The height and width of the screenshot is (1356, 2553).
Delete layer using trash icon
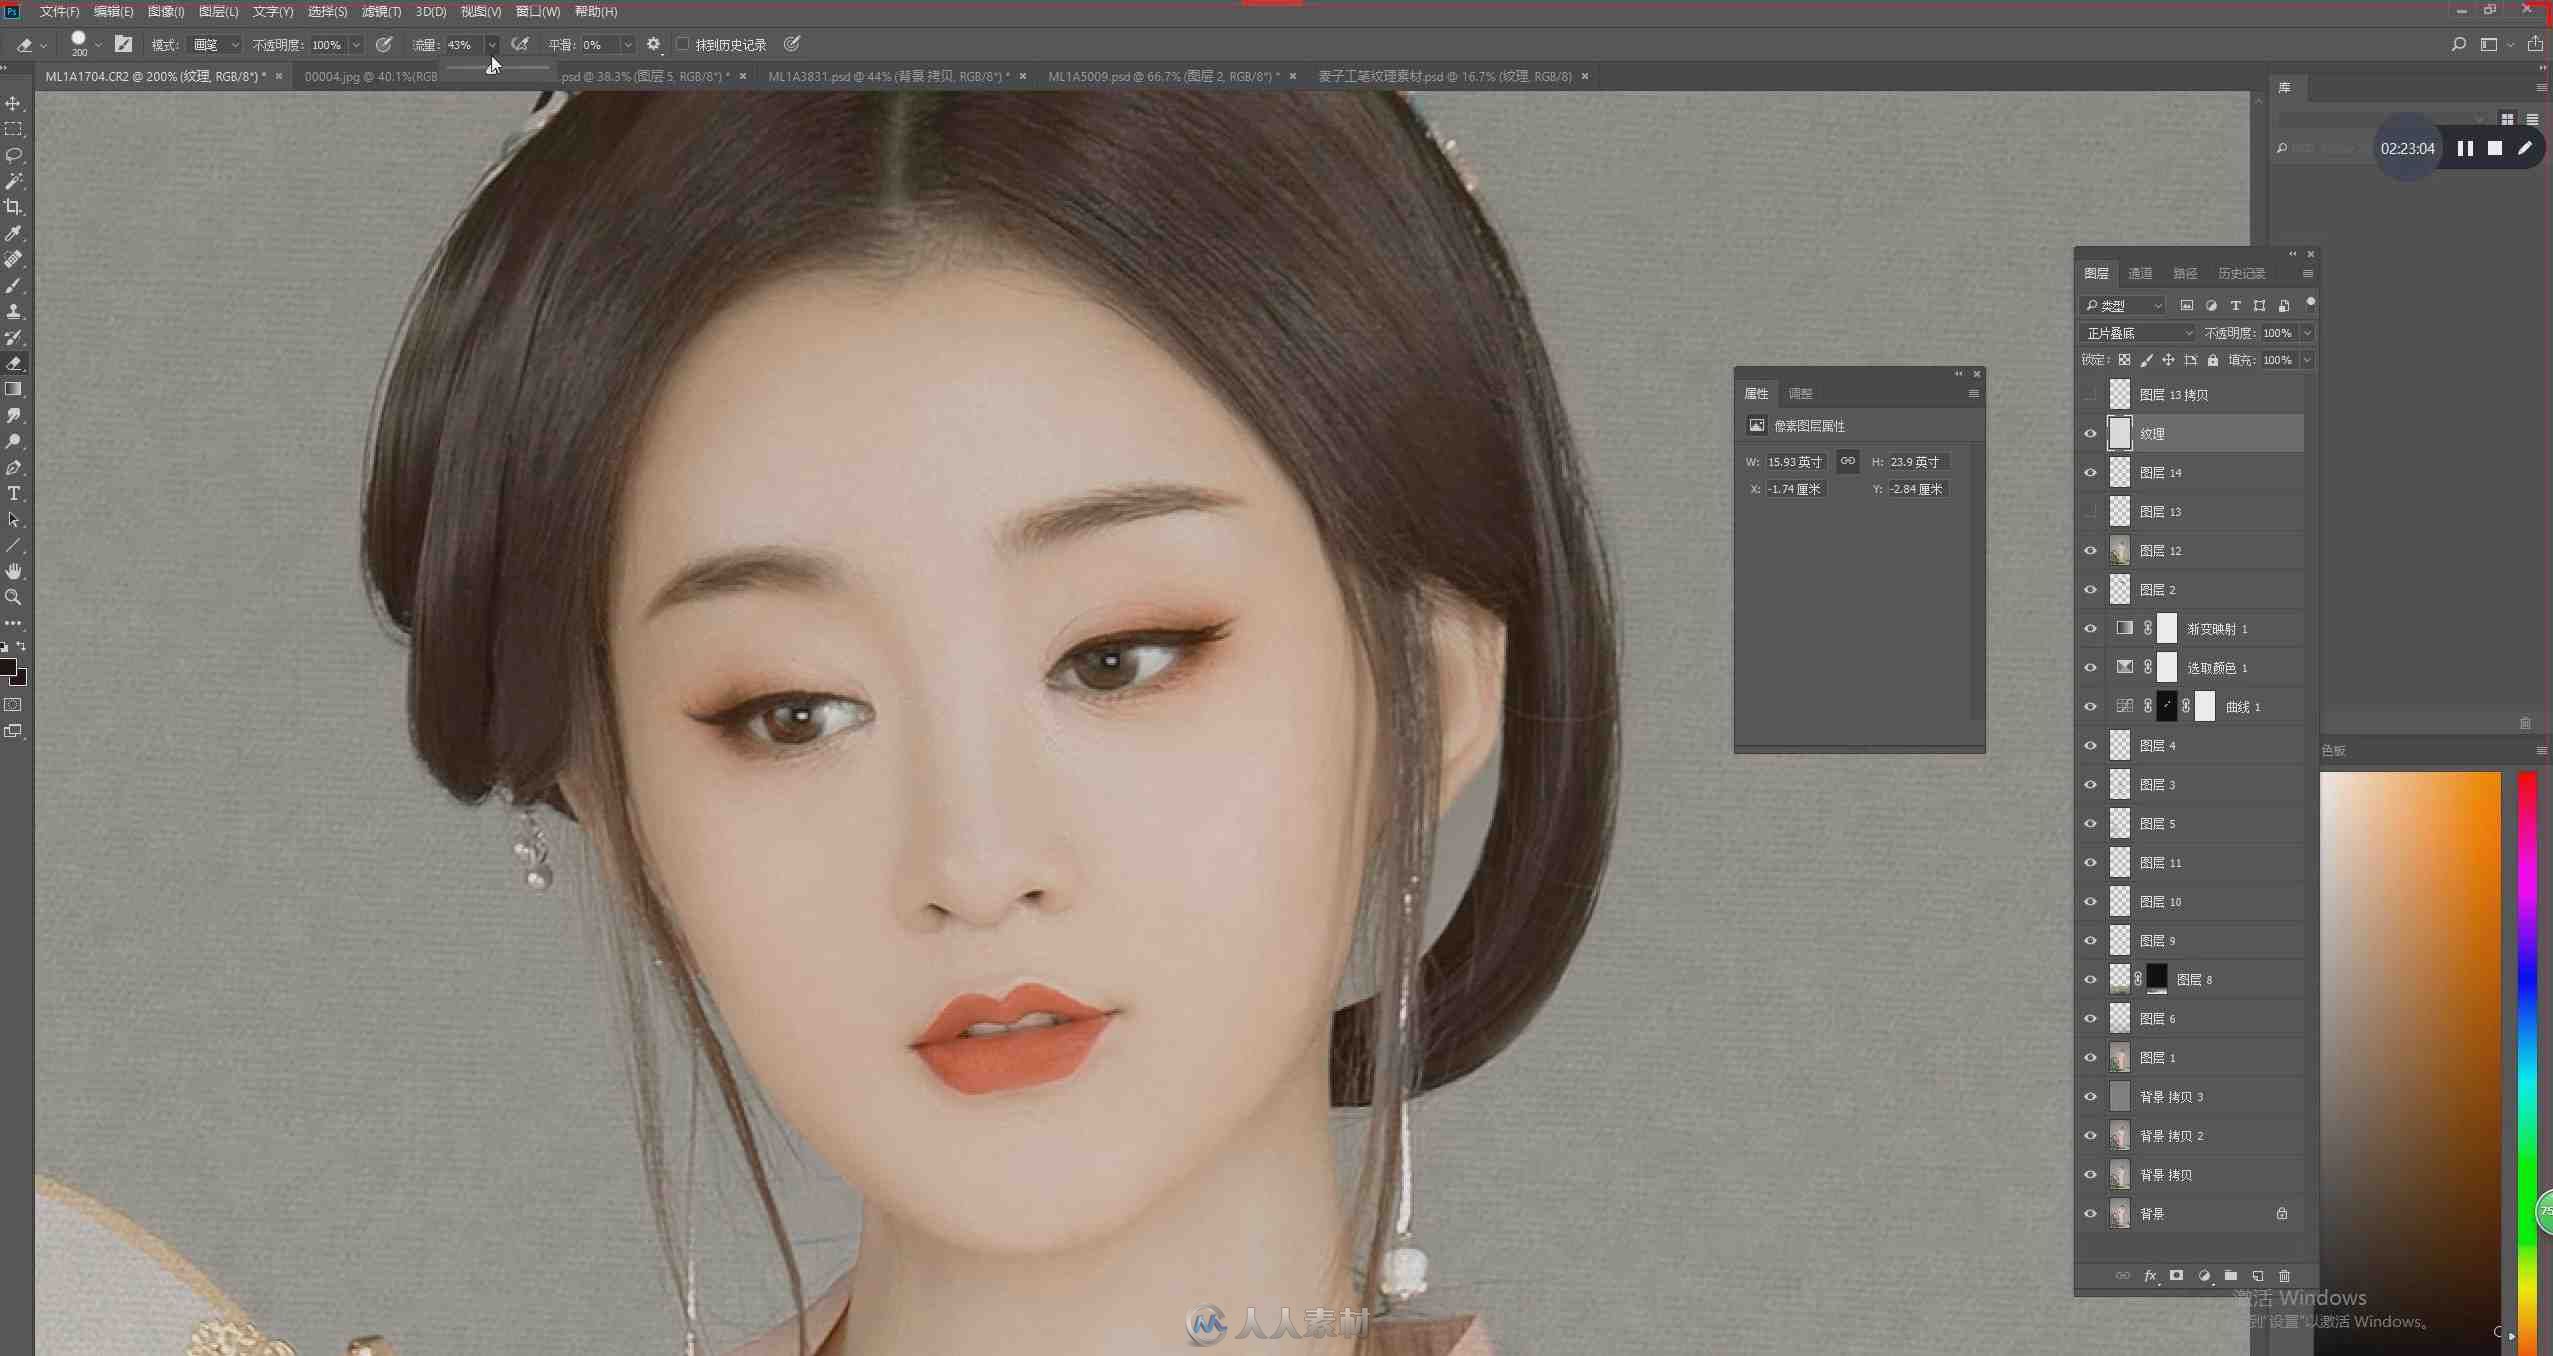click(2284, 1276)
